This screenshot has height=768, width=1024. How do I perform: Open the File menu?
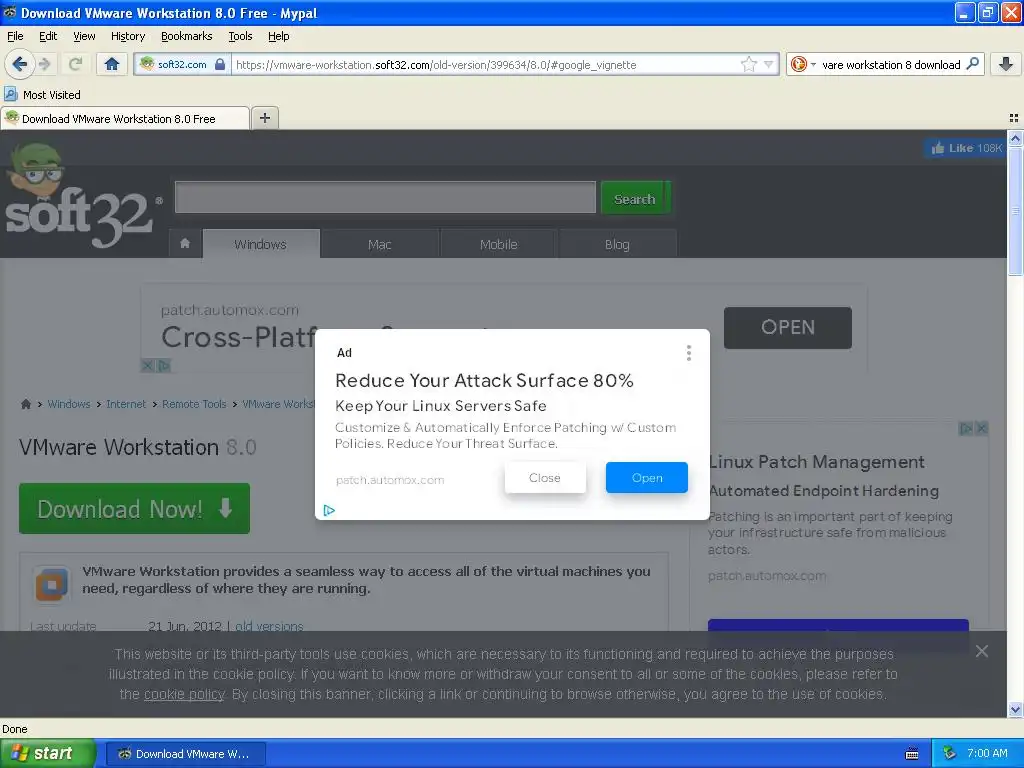[x=15, y=36]
